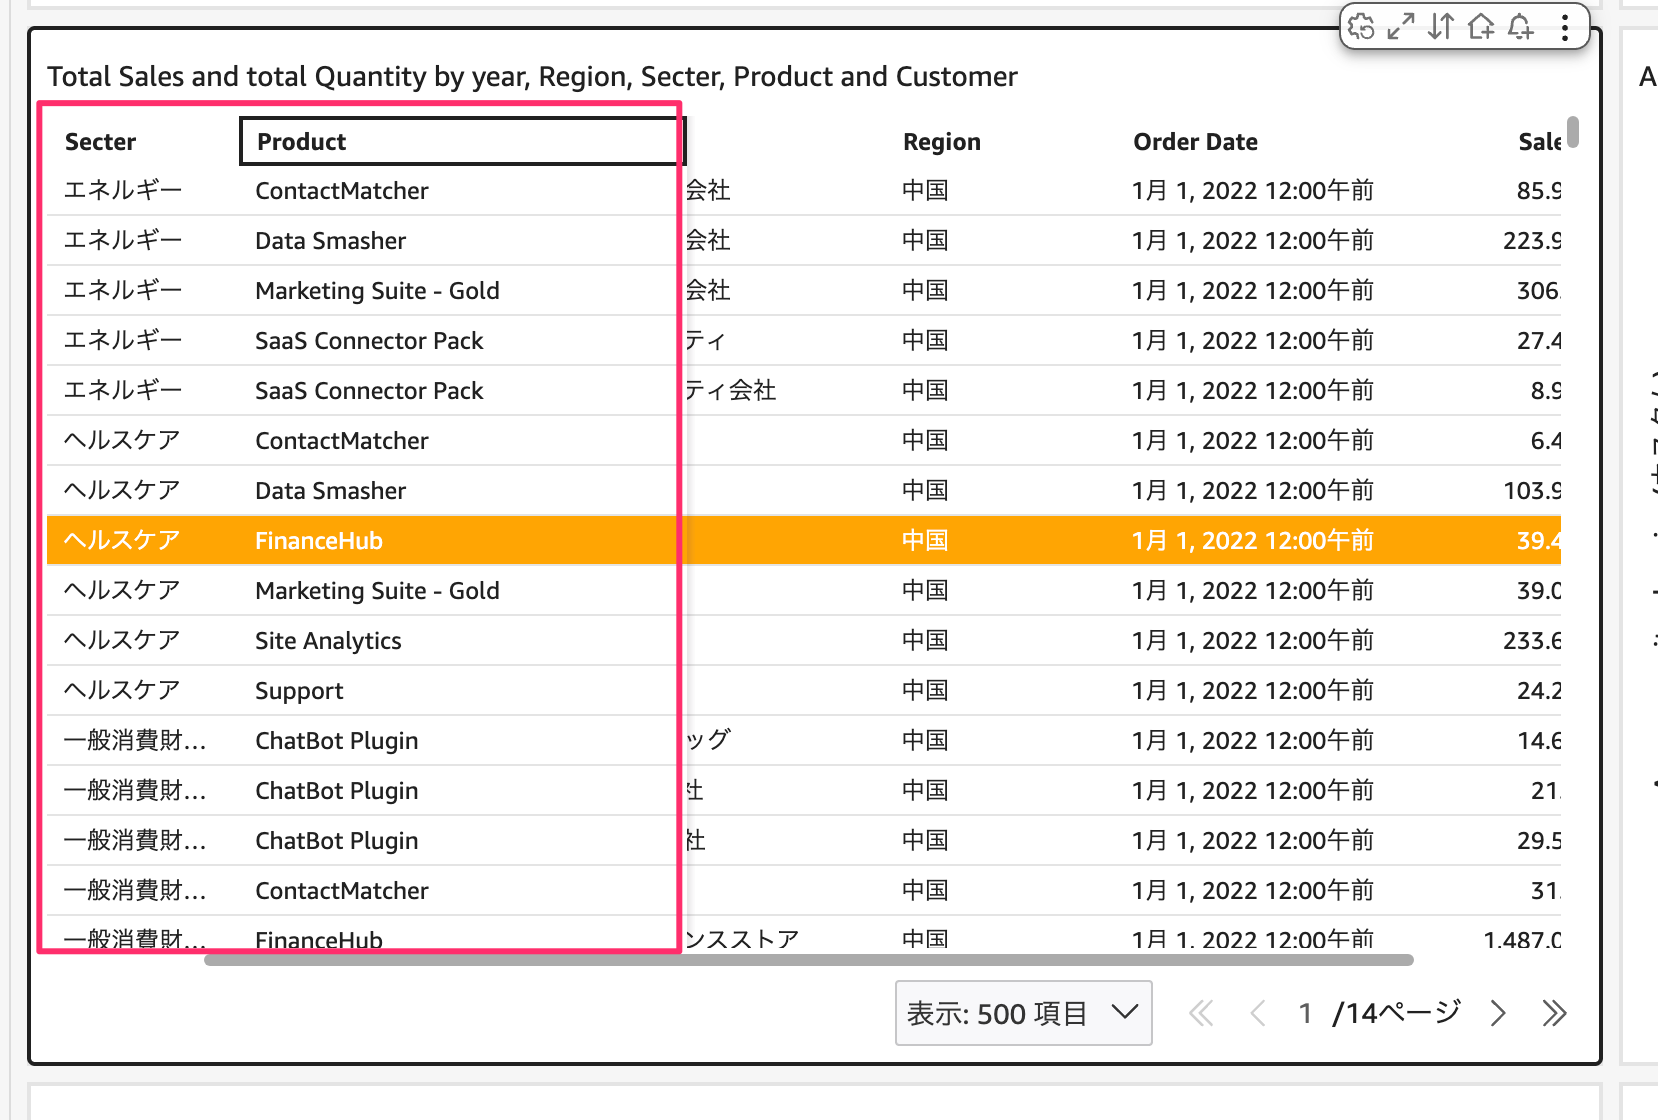1658x1120 pixels.
Task: Create an alert with the bell-plus icon
Action: tap(1521, 27)
